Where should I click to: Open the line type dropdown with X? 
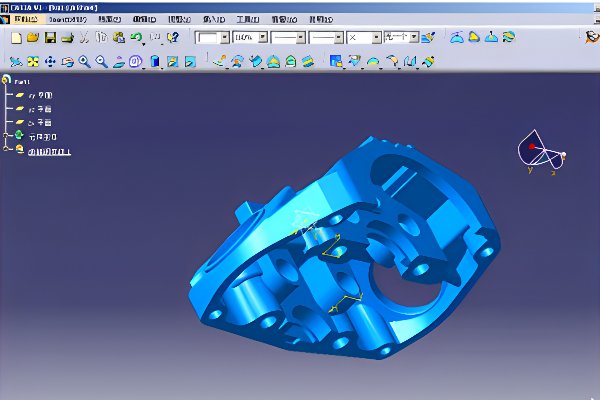pos(376,37)
